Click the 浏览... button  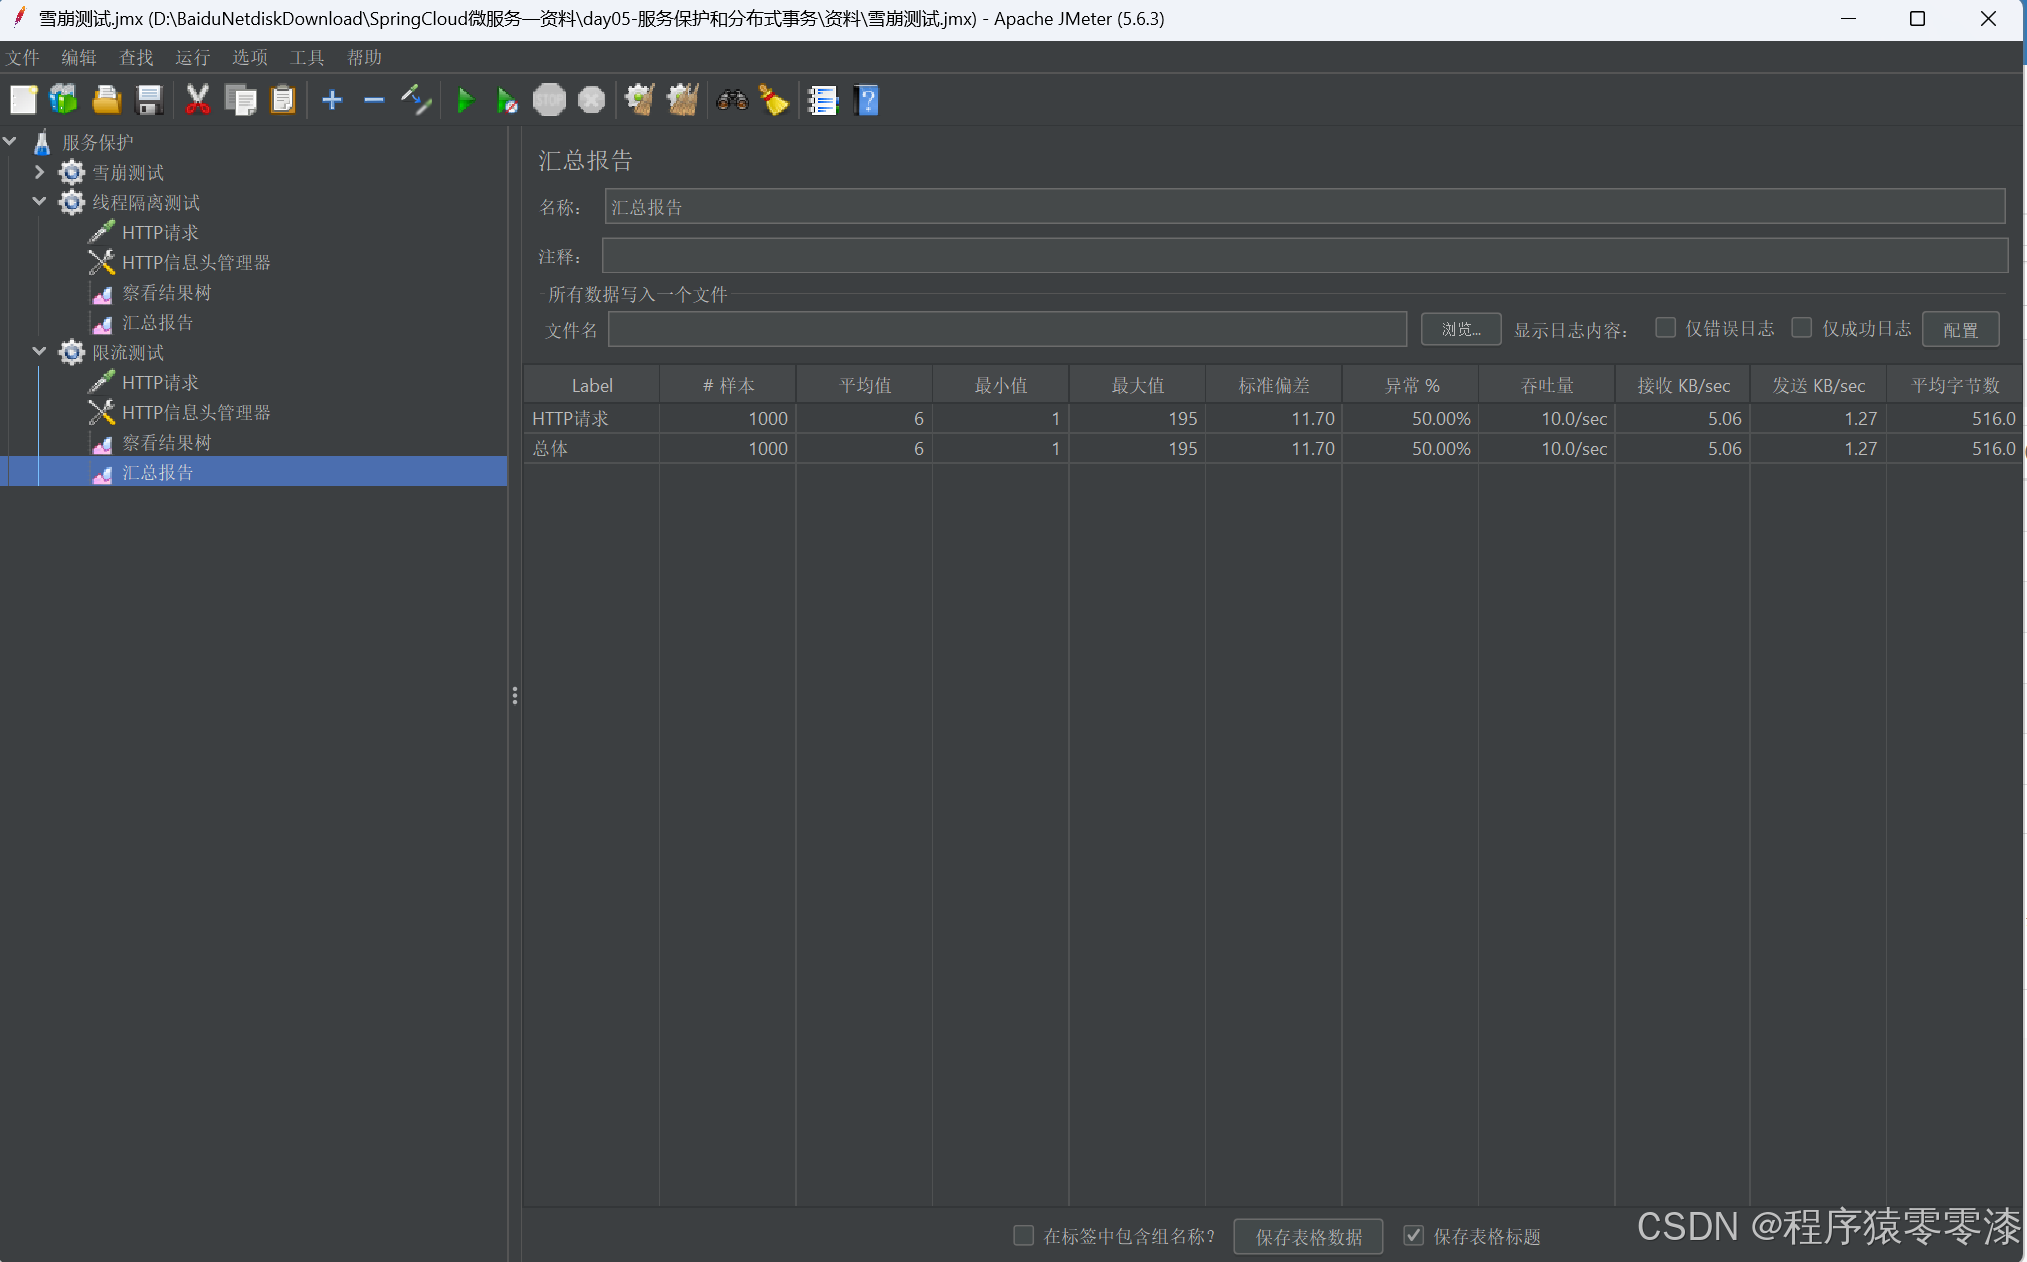(1461, 329)
